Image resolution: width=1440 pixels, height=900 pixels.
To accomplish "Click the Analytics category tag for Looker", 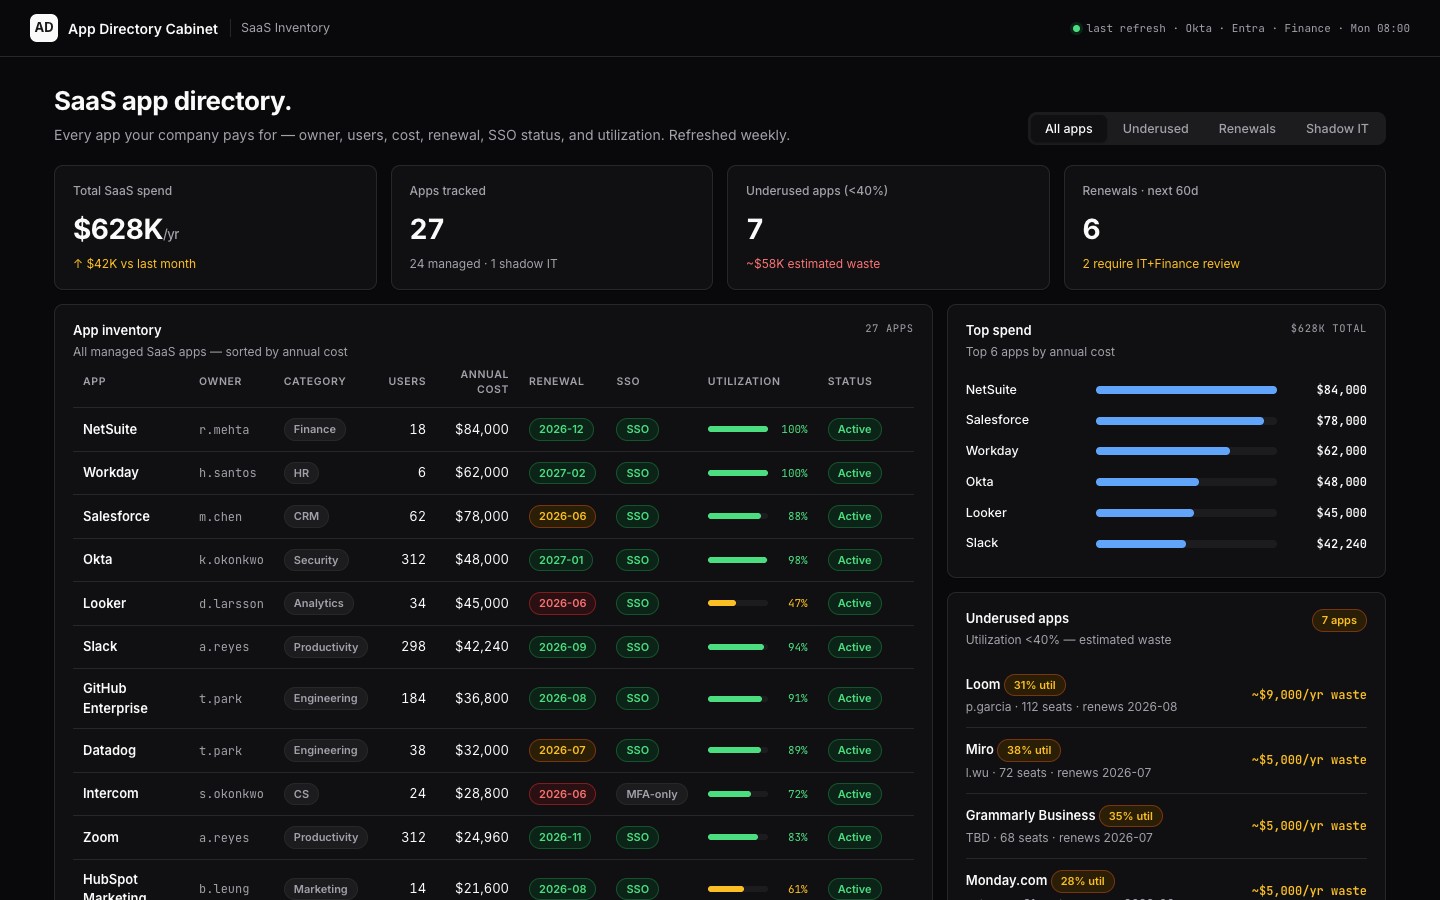I will pos(318,603).
